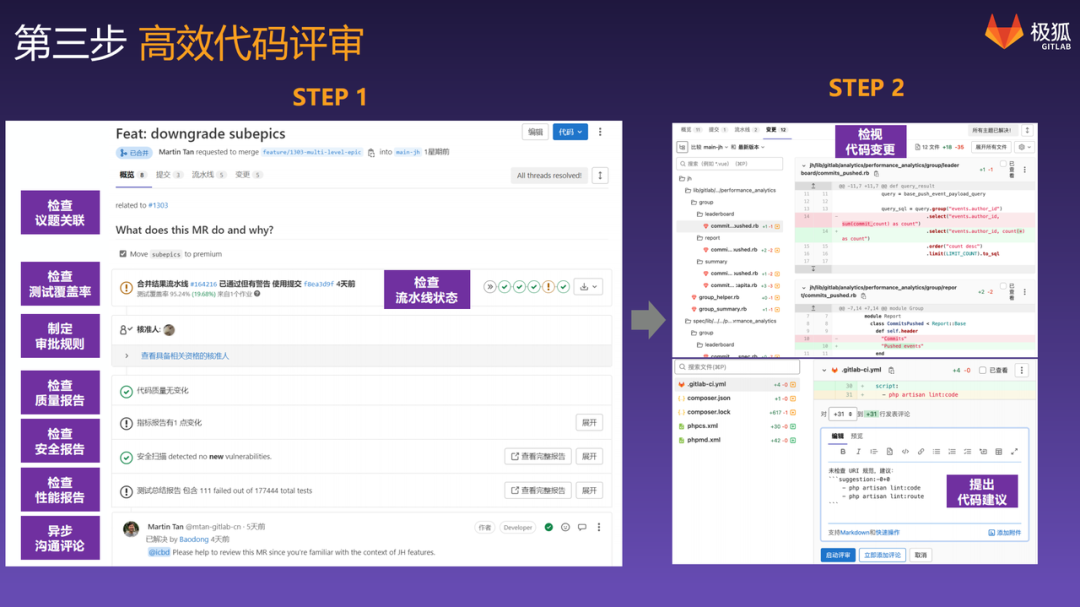The image size is (1080, 607).
Task: Switch to the 变更 12 tab in STEP 2
Action: 776,130
